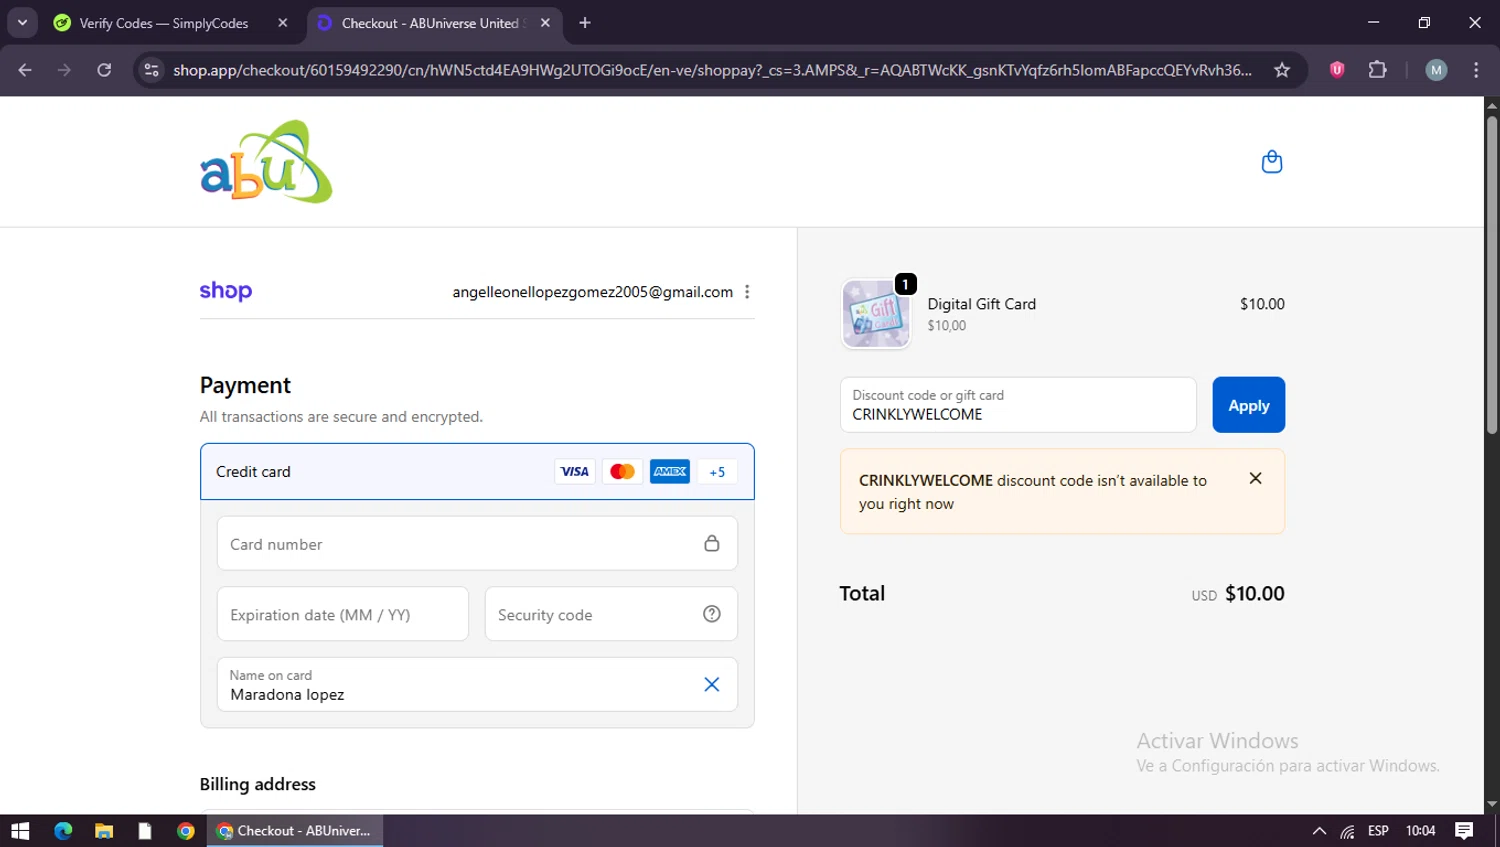The width and height of the screenshot is (1500, 847).
Task: Bookmark this page with the star
Action: [1282, 70]
